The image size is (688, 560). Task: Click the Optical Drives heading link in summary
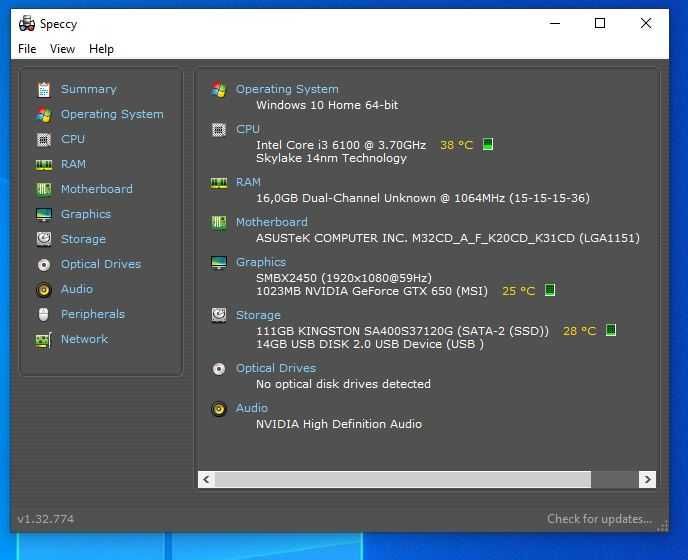(x=276, y=368)
